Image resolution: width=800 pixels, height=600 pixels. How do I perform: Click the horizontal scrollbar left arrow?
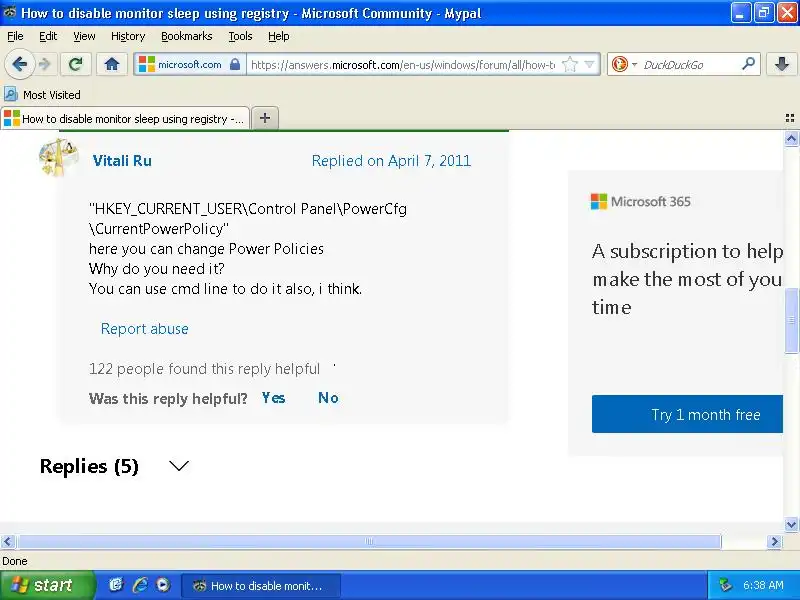[8, 541]
